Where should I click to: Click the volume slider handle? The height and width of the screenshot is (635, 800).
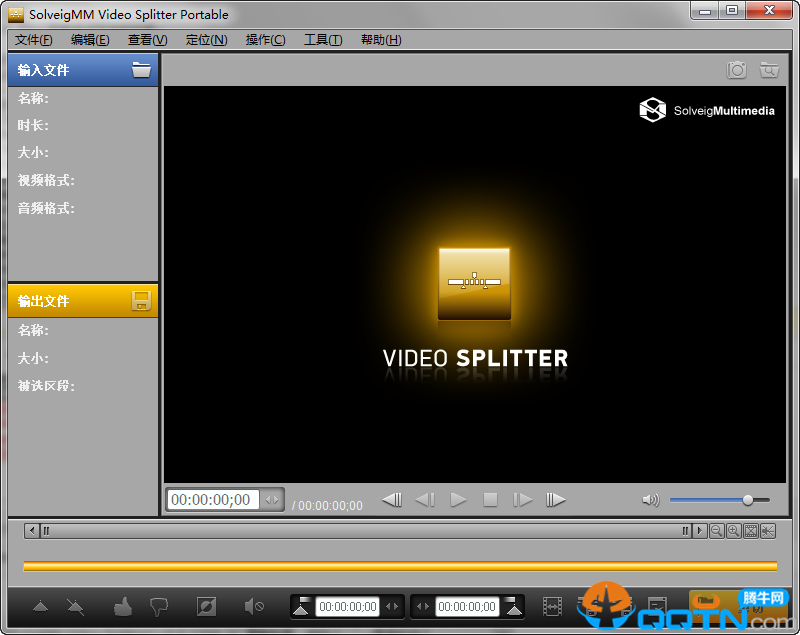click(x=748, y=500)
